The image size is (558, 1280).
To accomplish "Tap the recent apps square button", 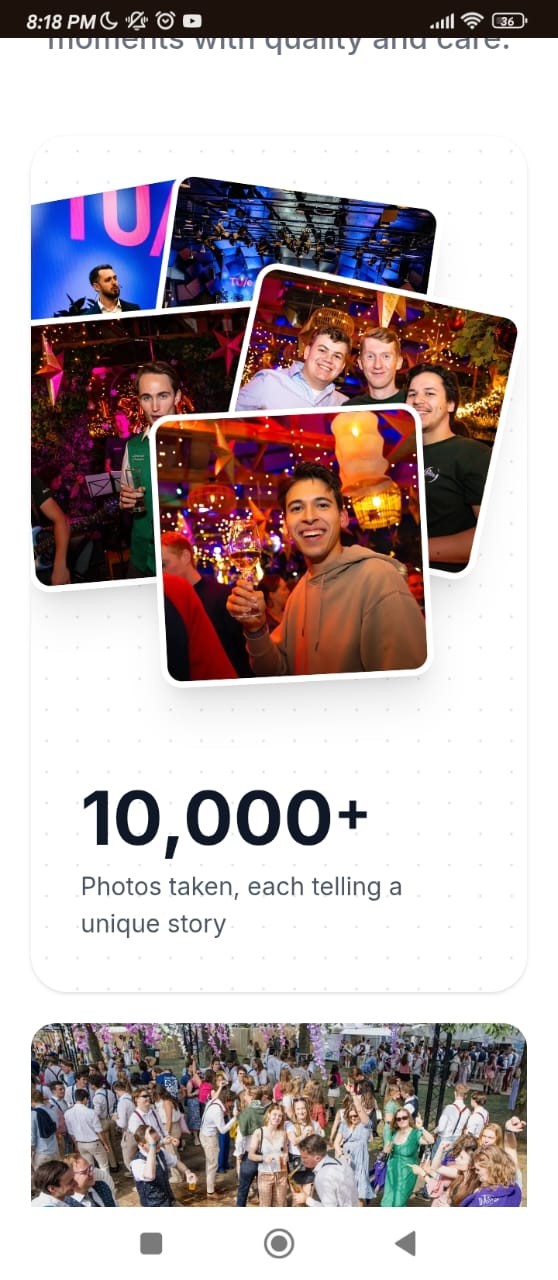I will click(151, 1243).
